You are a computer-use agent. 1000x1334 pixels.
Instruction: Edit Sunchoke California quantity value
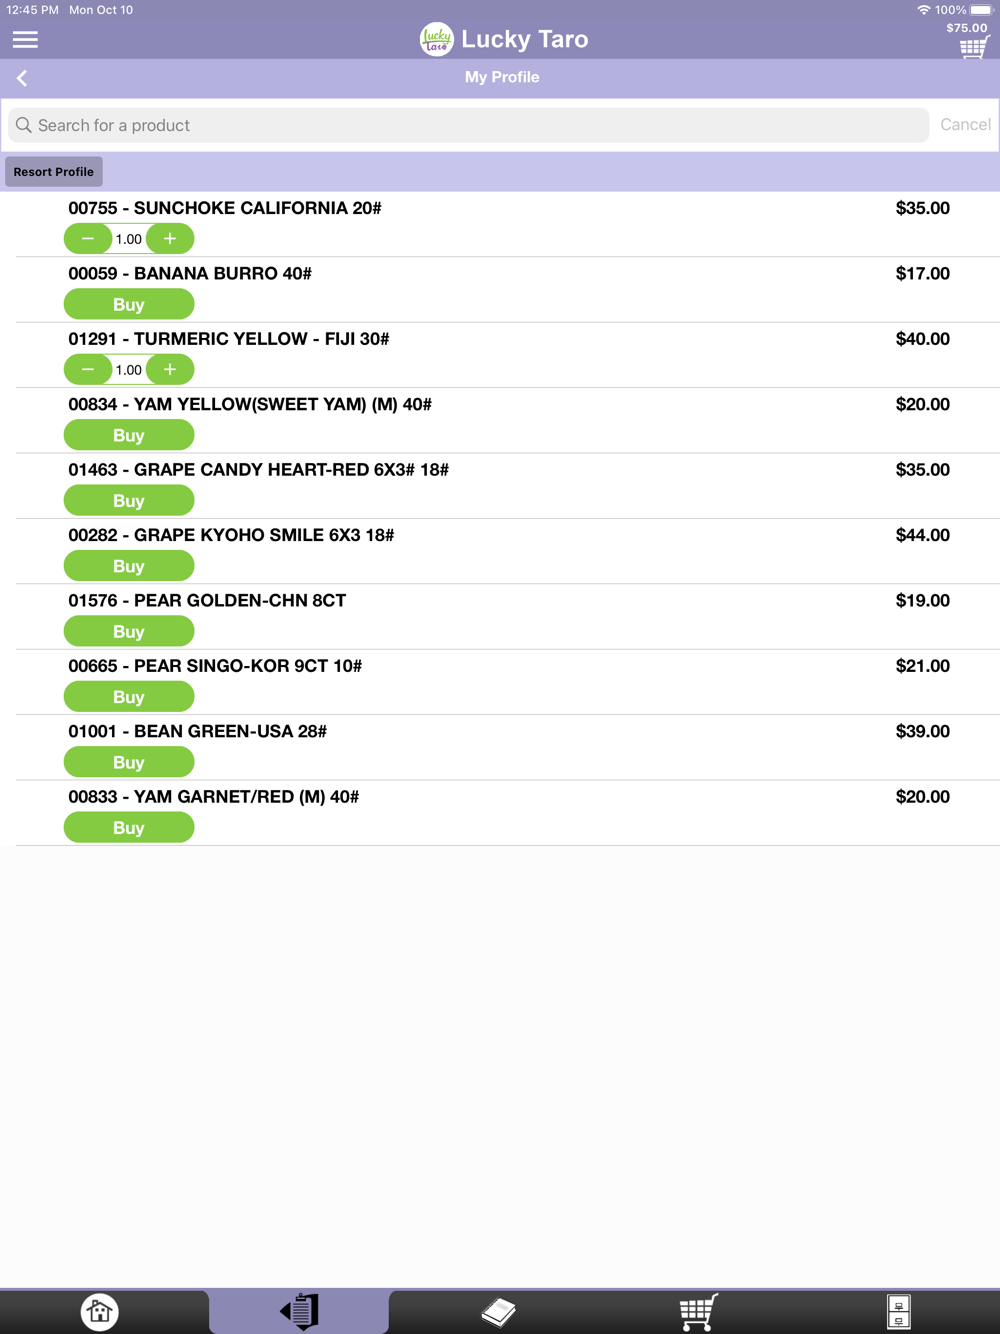coord(129,239)
